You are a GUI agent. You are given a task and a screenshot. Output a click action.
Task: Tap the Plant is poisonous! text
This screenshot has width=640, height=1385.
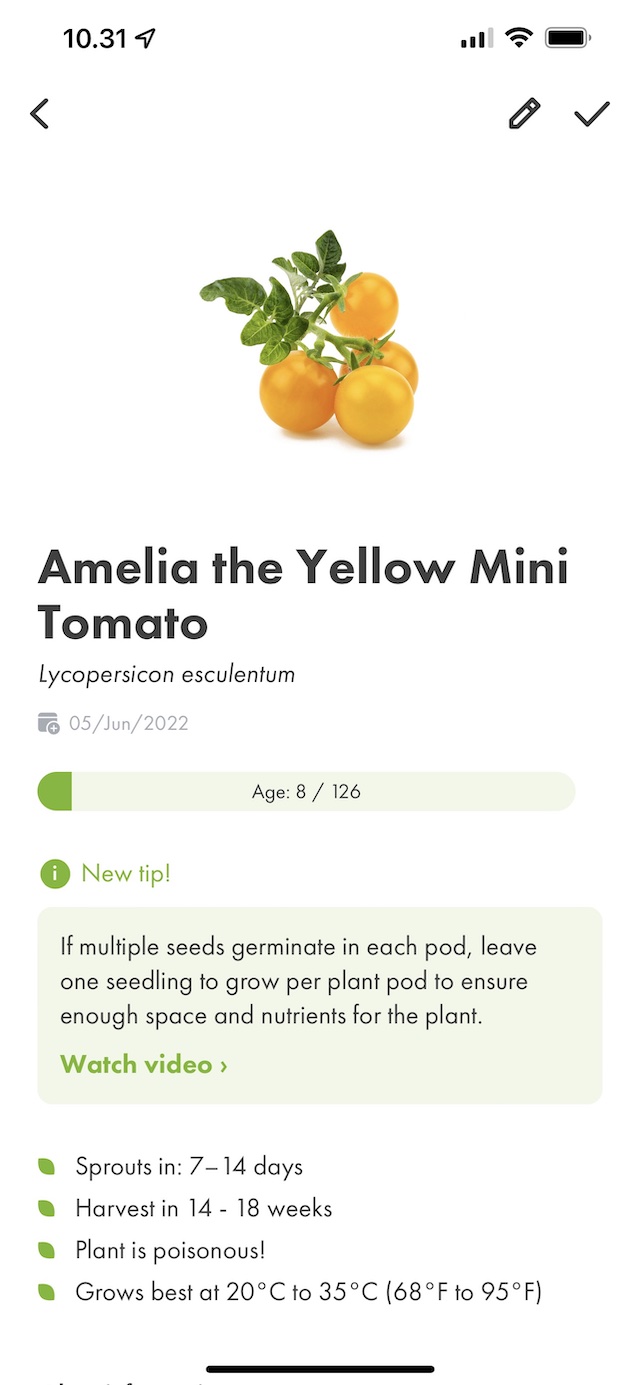[x=170, y=1250]
